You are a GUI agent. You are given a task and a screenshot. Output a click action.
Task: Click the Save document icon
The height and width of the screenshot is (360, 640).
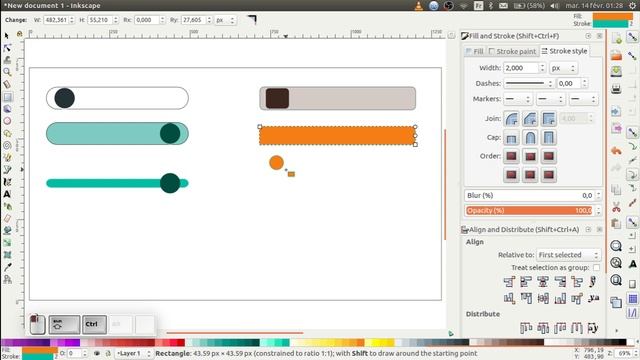(x=616, y=71)
